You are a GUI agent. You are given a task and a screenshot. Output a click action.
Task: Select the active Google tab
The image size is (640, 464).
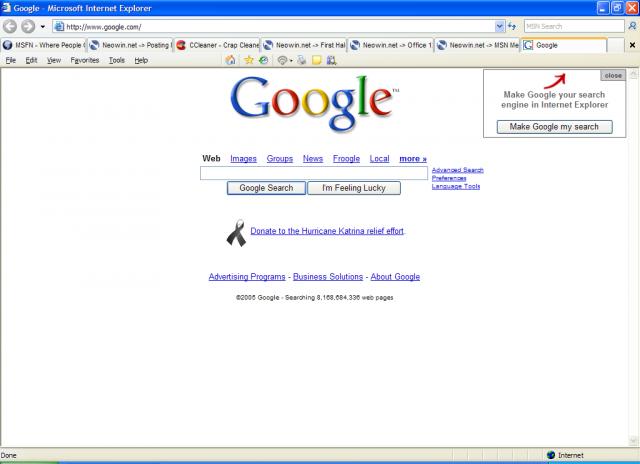(564, 45)
